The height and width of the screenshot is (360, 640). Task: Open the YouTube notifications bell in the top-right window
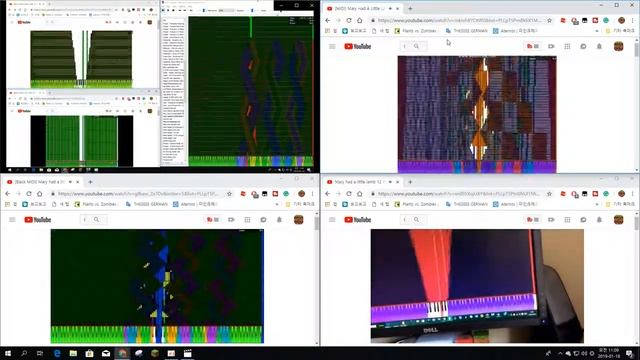[x=599, y=47]
